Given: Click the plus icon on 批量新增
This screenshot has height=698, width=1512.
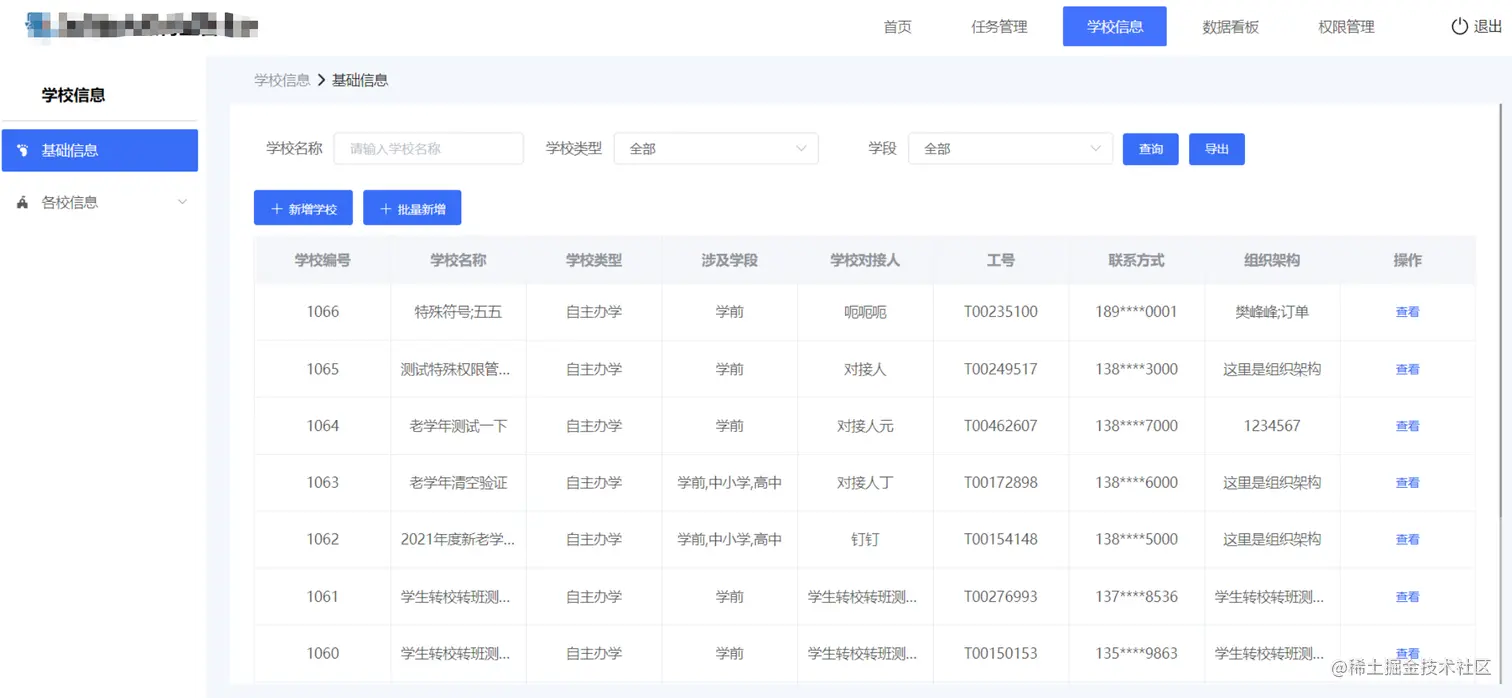Looking at the screenshot, I should point(386,209).
